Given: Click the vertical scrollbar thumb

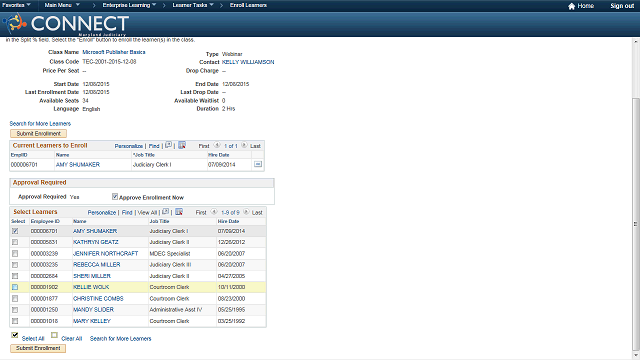Looking at the screenshot, I should click(x=636, y=224).
